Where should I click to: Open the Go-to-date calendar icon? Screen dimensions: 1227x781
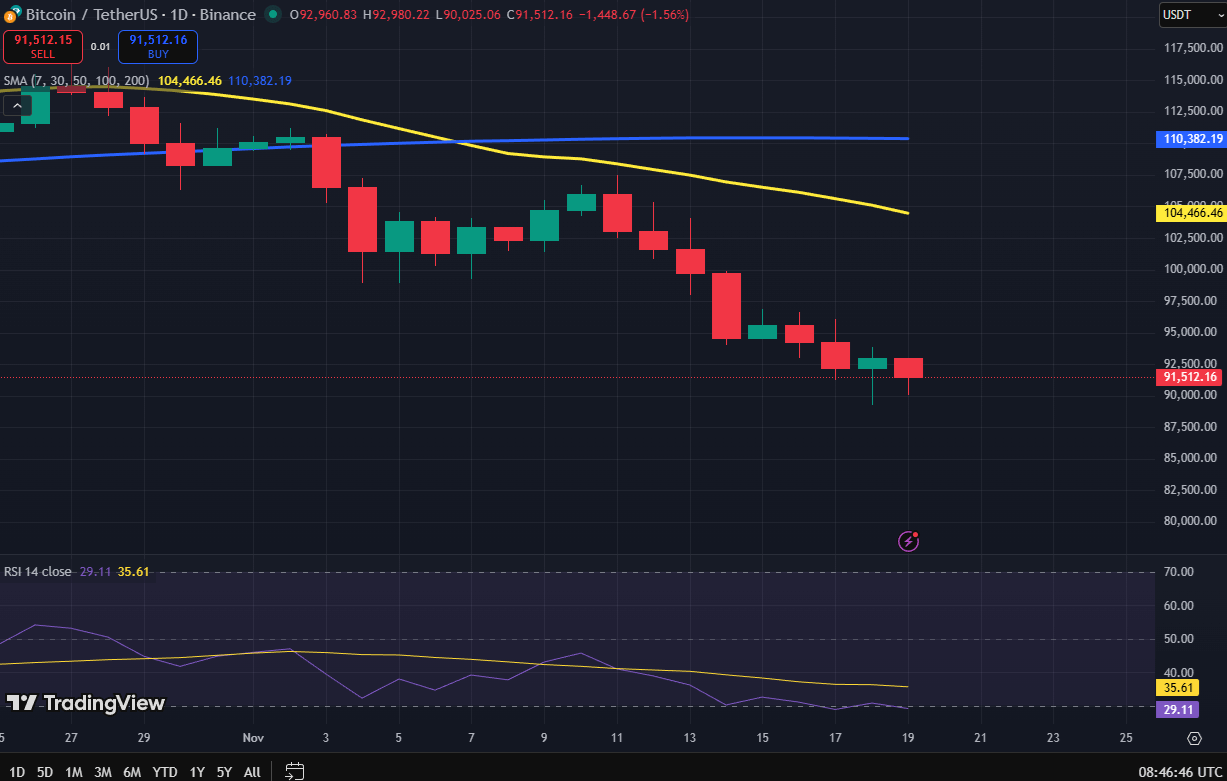tap(294, 772)
